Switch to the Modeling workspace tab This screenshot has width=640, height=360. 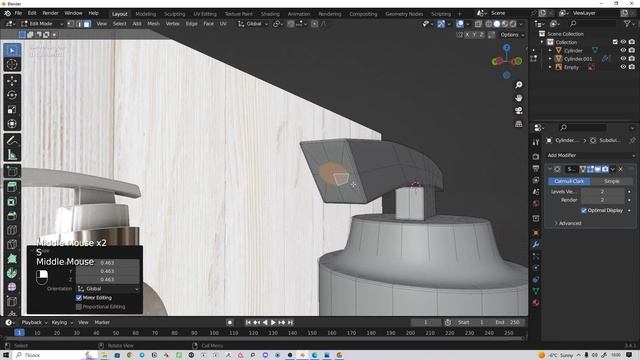(146, 14)
